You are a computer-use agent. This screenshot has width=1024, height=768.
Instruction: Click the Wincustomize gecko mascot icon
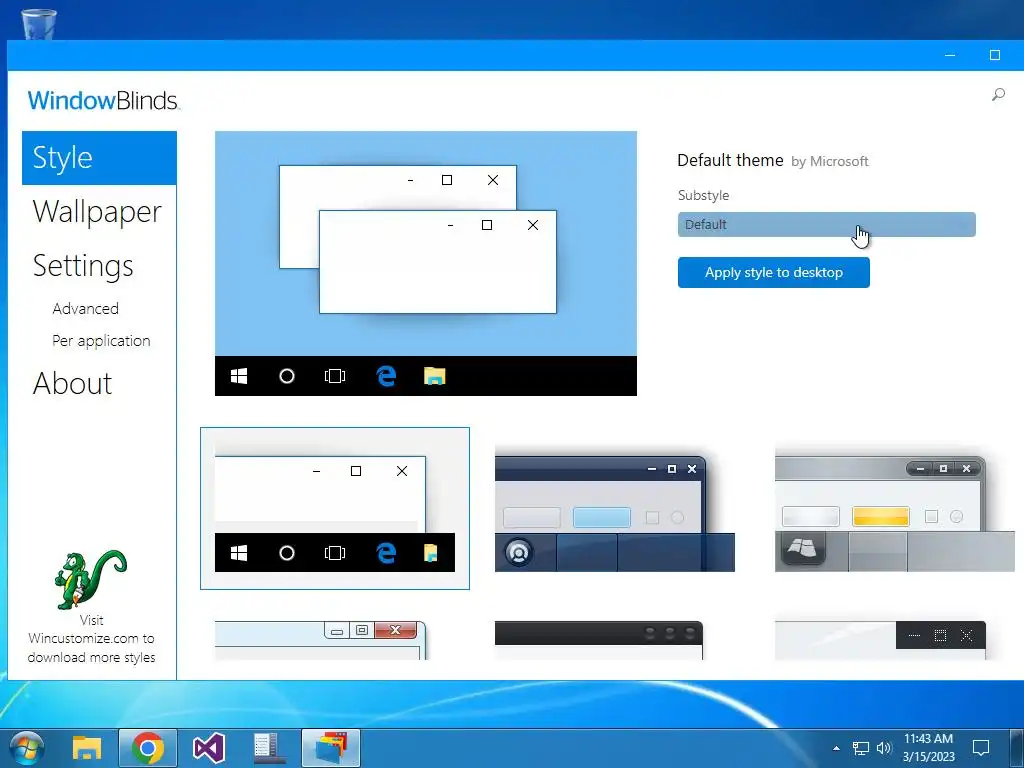coord(91,579)
